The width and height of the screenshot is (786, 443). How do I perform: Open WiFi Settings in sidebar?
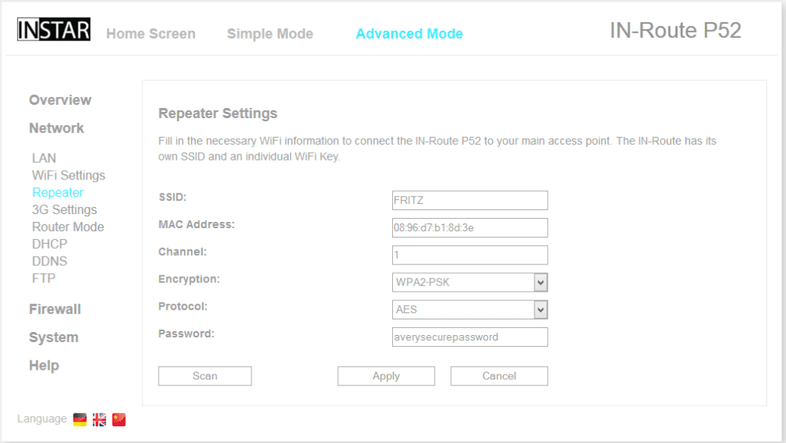coord(68,175)
